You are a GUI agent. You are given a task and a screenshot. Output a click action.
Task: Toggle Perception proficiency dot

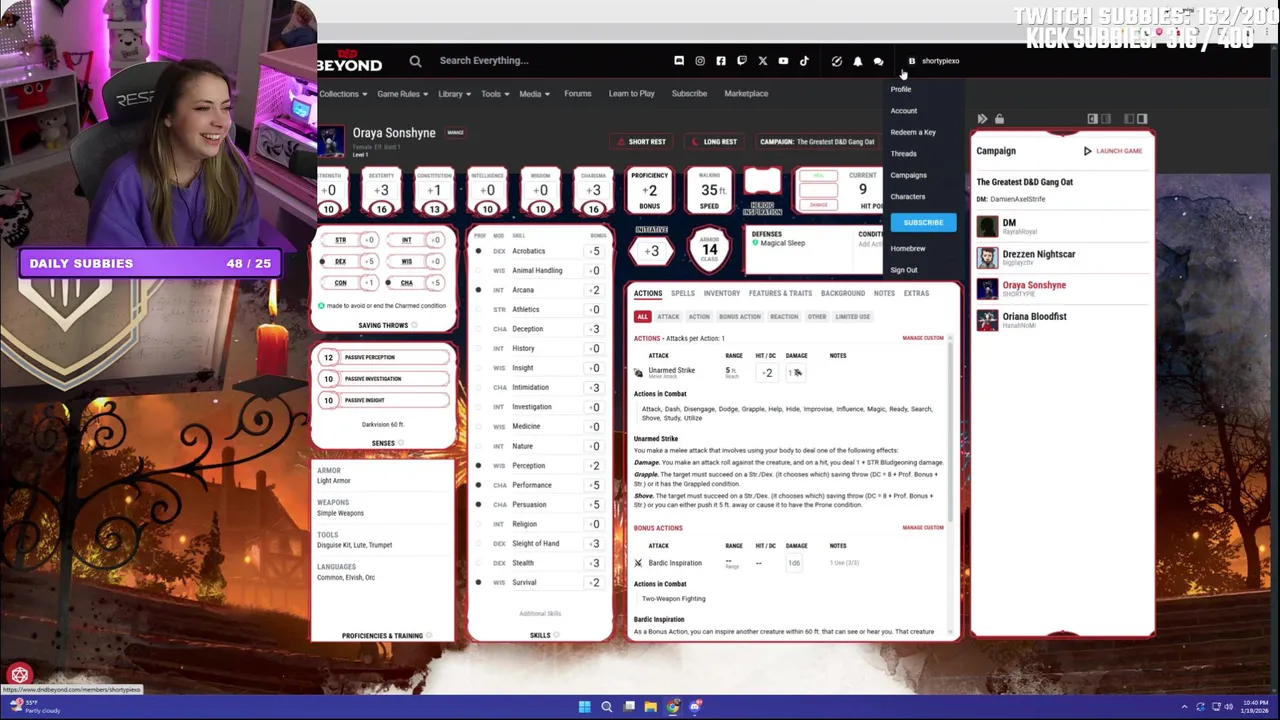[x=478, y=466]
